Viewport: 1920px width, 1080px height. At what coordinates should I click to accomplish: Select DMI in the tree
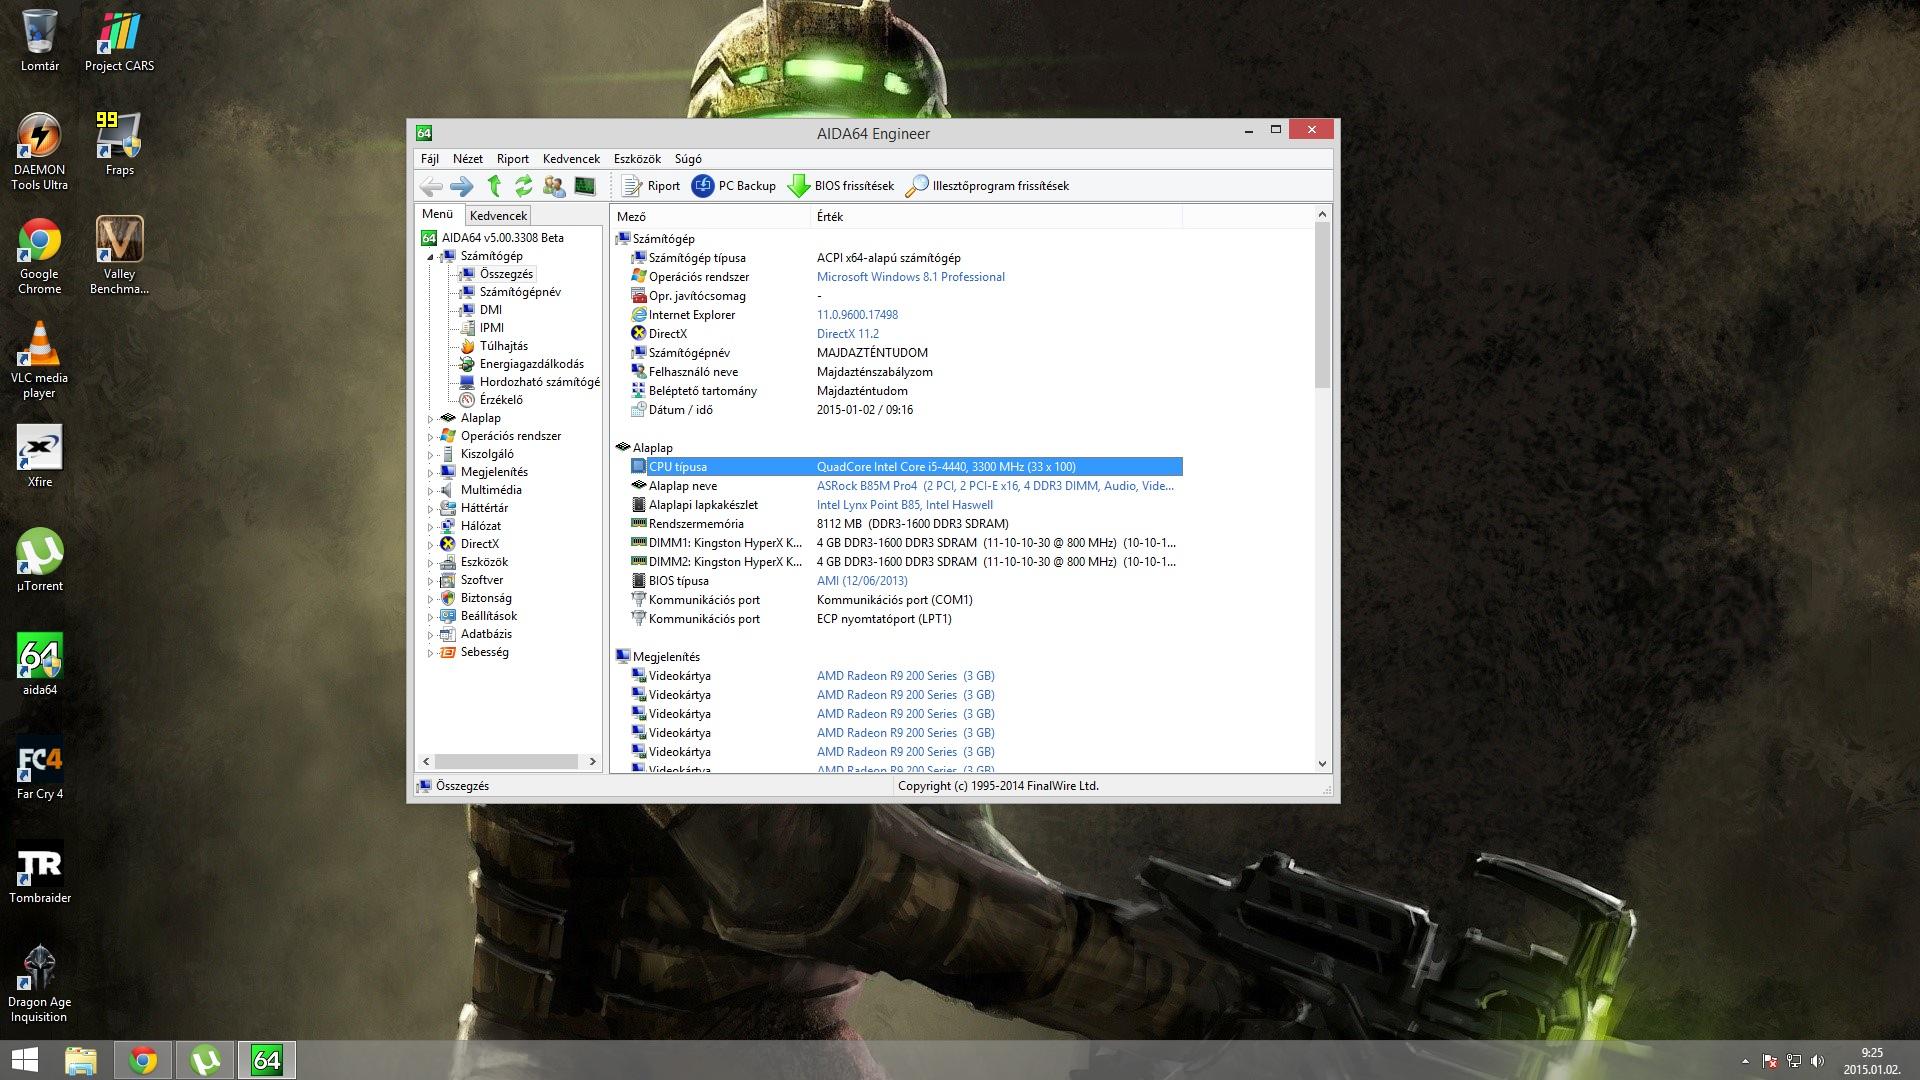490,310
